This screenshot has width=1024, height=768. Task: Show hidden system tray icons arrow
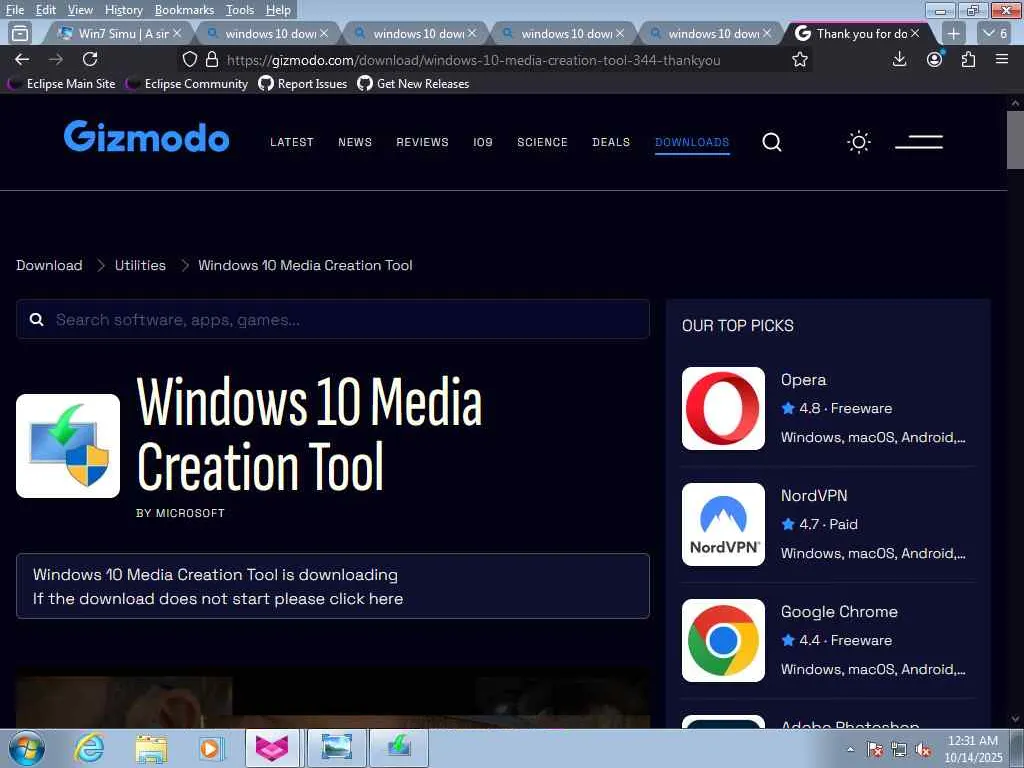point(850,750)
